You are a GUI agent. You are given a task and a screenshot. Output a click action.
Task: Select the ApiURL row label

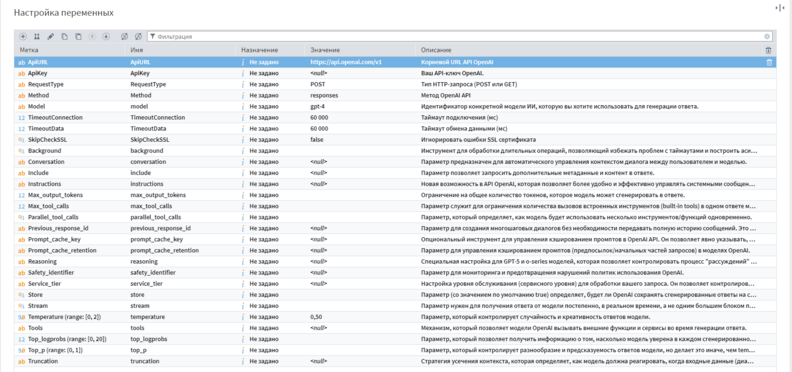37,62
